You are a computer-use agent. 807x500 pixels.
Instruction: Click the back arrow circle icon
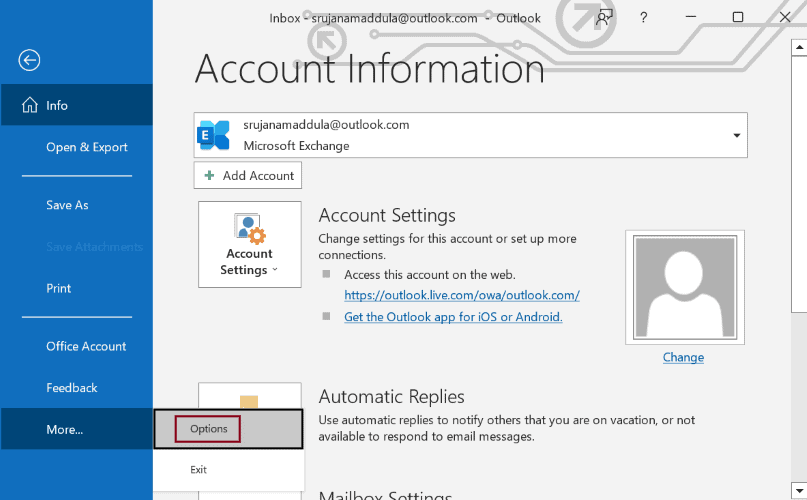(29, 60)
